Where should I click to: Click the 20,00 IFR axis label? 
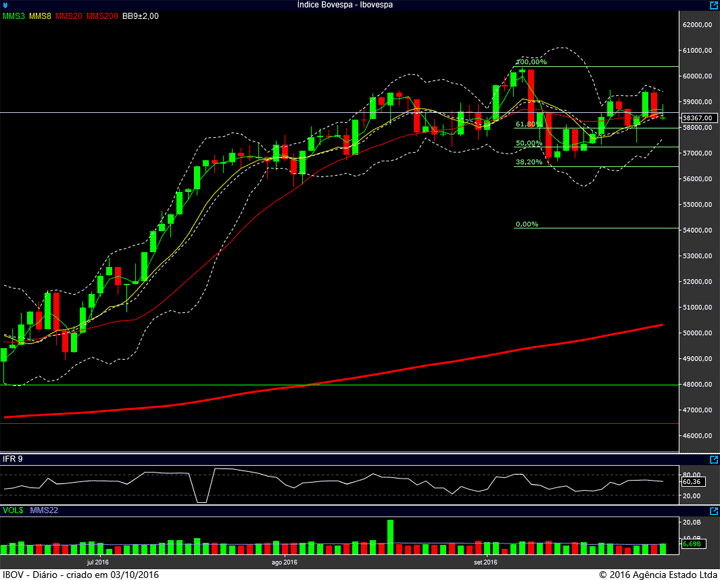692,496
